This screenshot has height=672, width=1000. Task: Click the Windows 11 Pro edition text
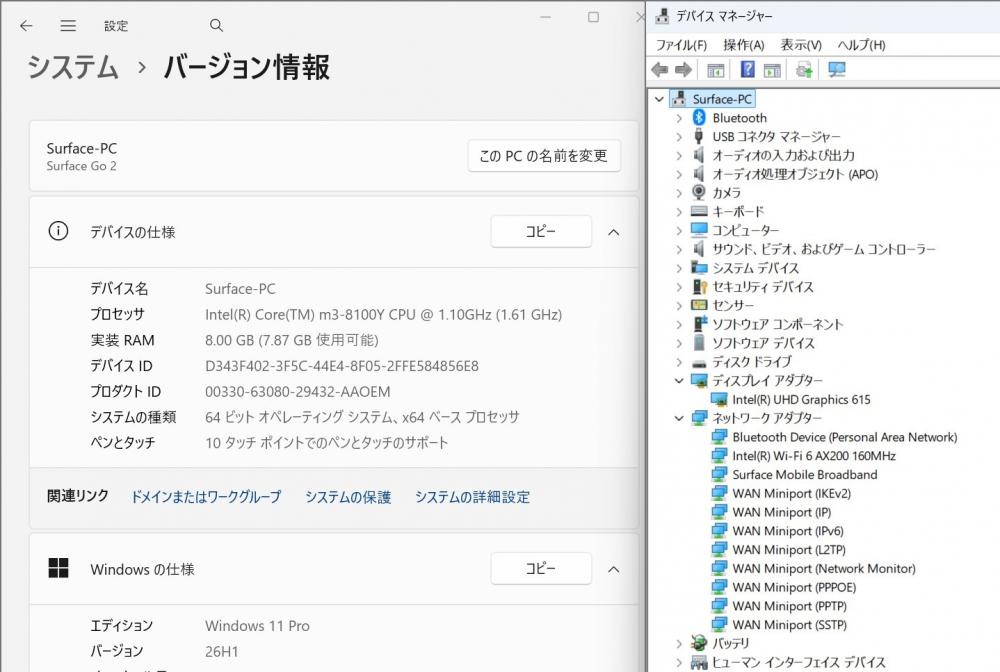[x=257, y=625]
